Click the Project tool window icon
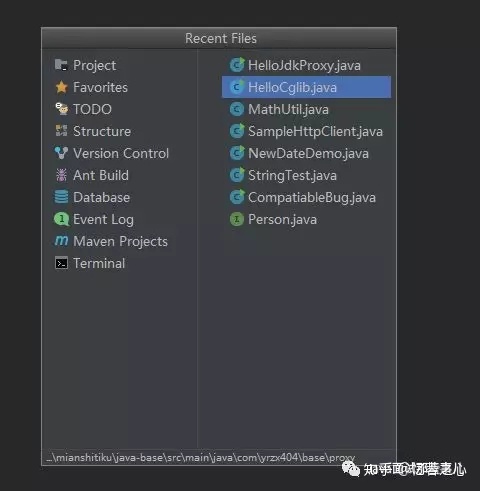This screenshot has width=480, height=491. click(61, 65)
